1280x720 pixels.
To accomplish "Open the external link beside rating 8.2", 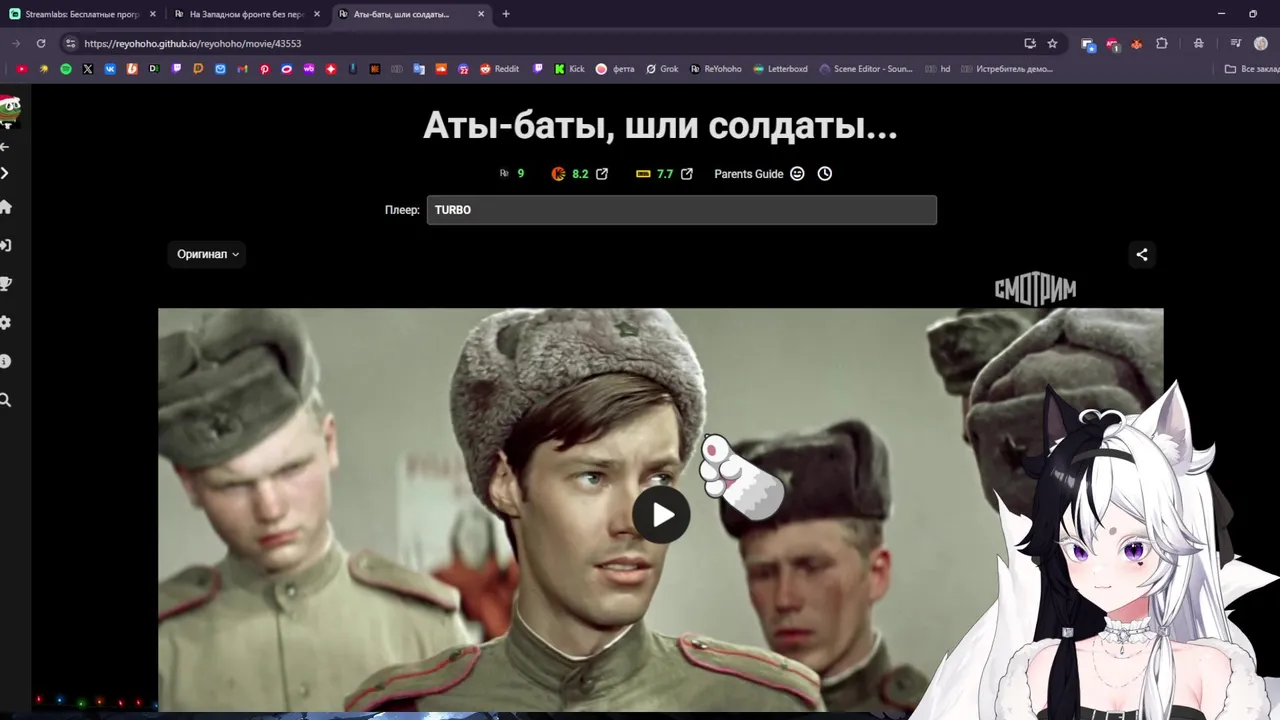I will pyautogui.click(x=602, y=174).
